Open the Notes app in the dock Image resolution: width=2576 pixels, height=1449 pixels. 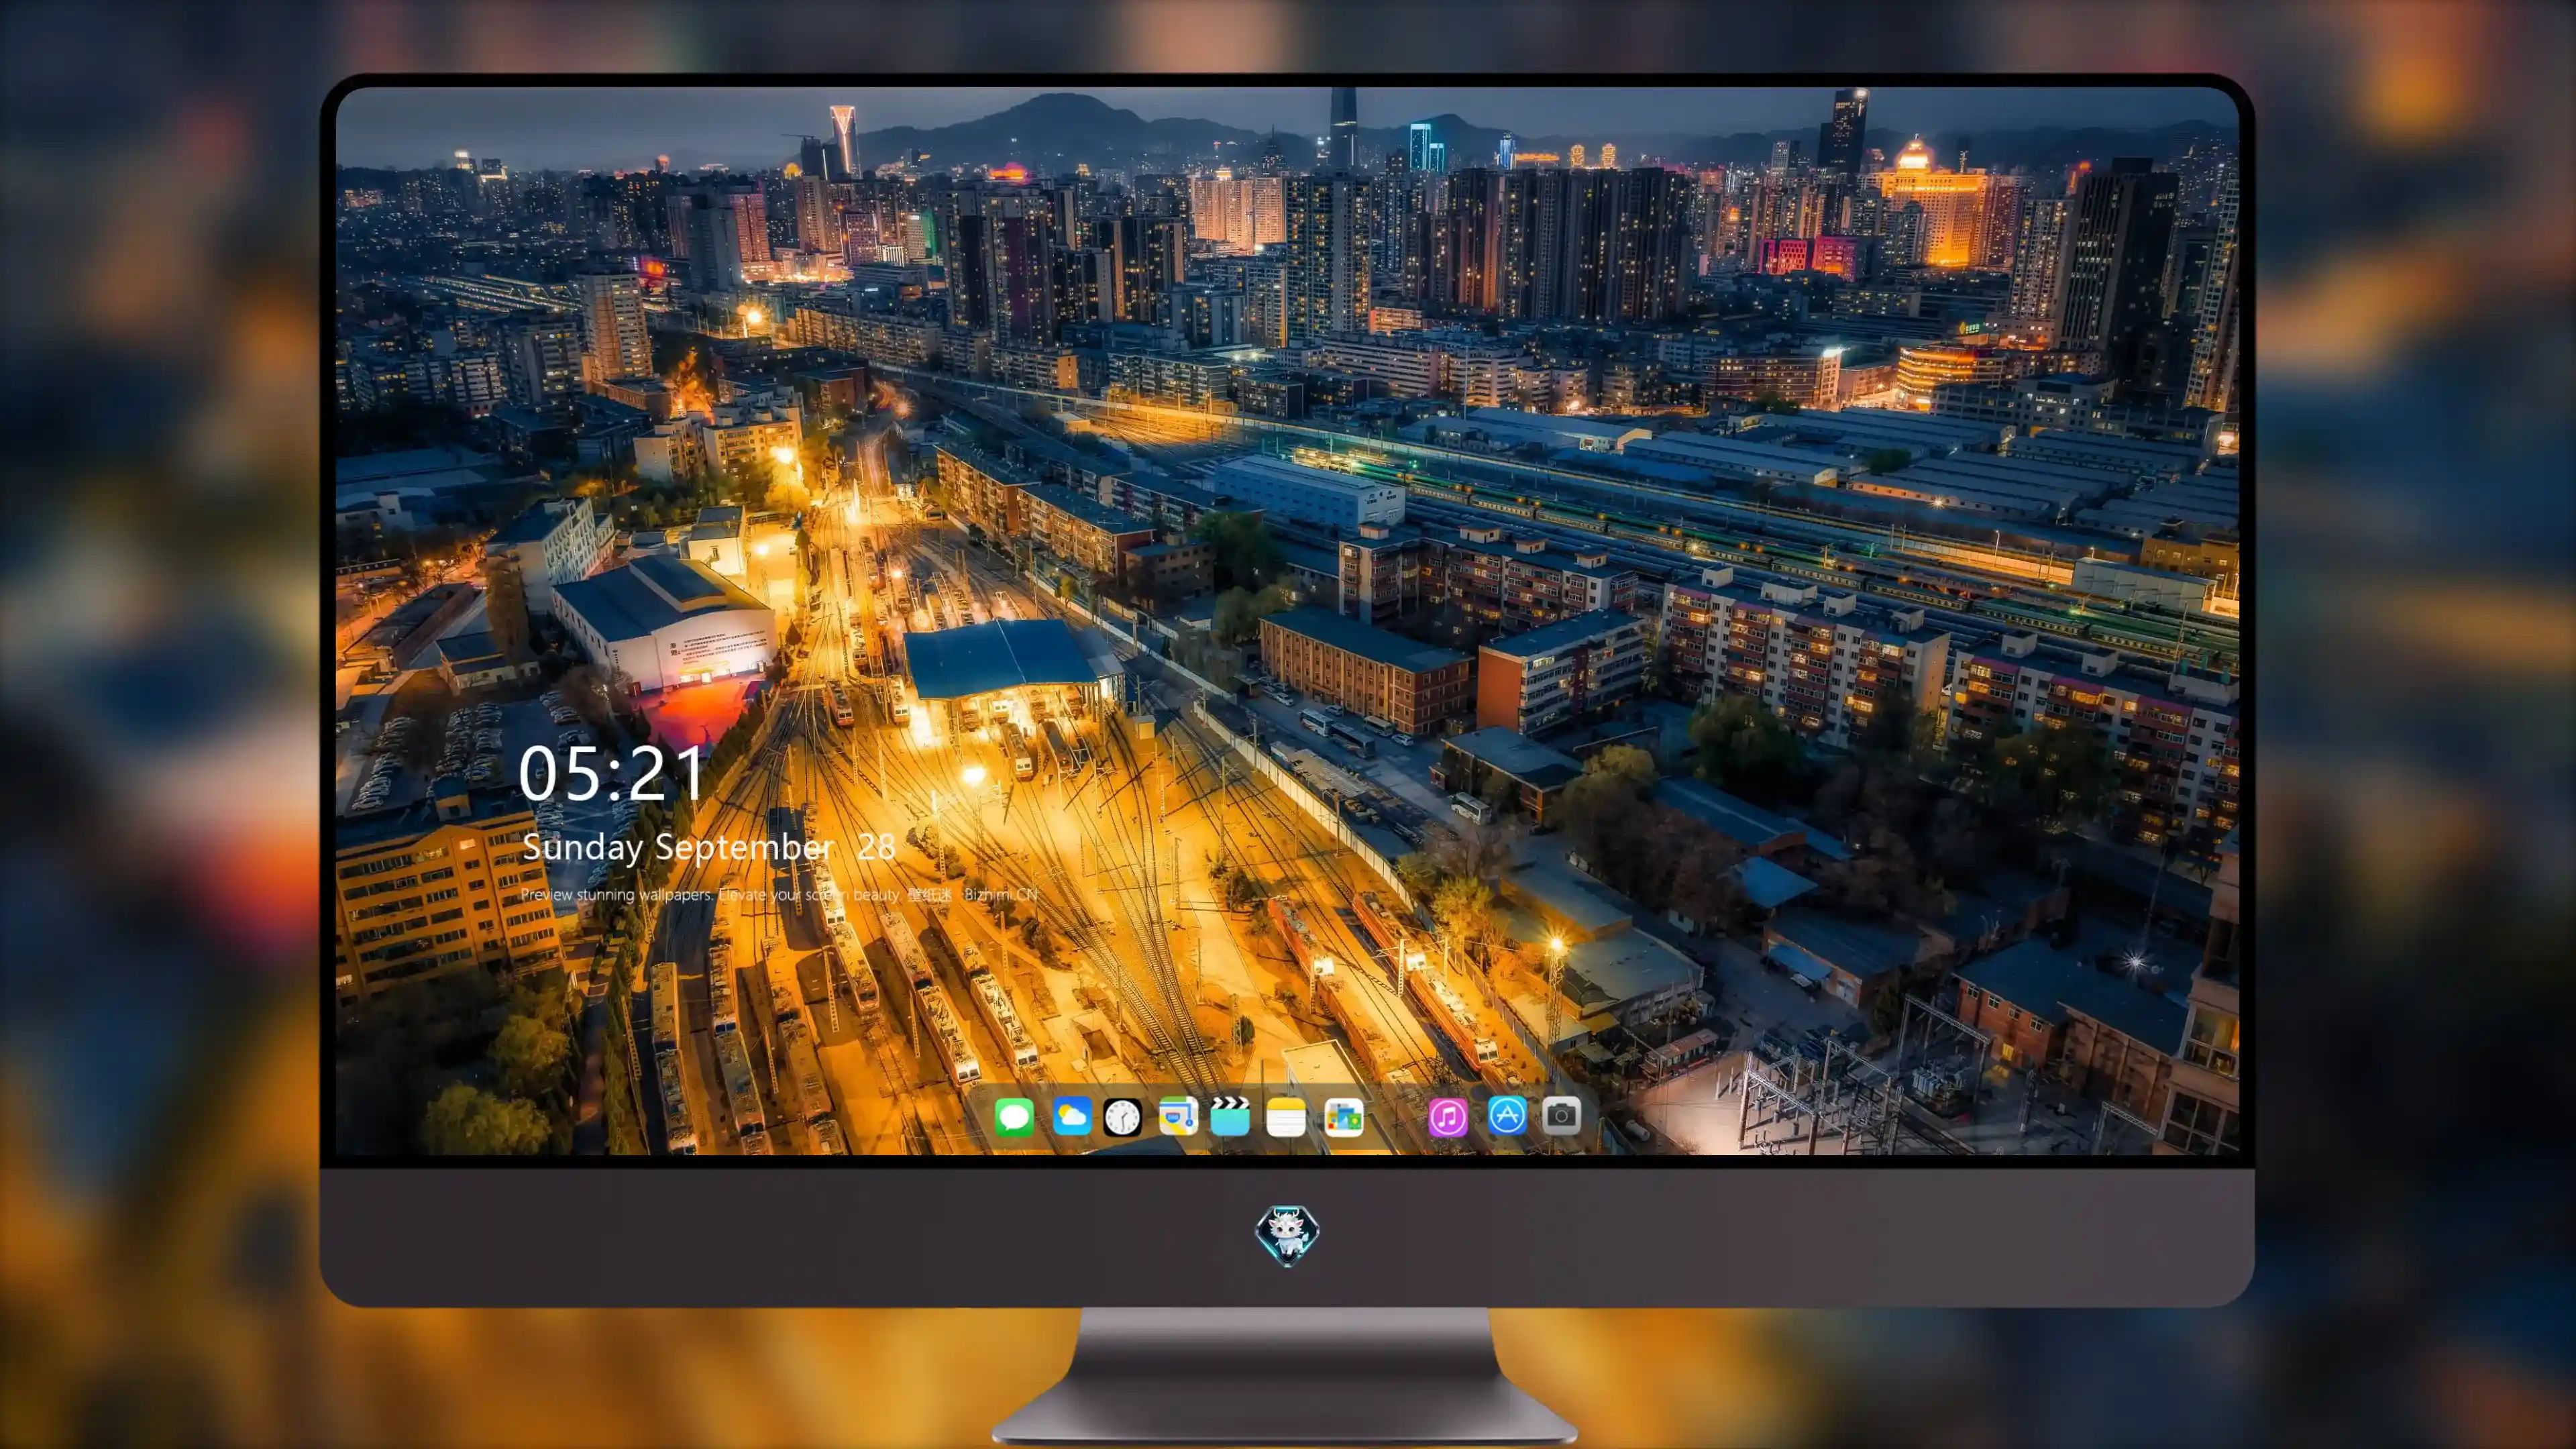(1286, 1117)
